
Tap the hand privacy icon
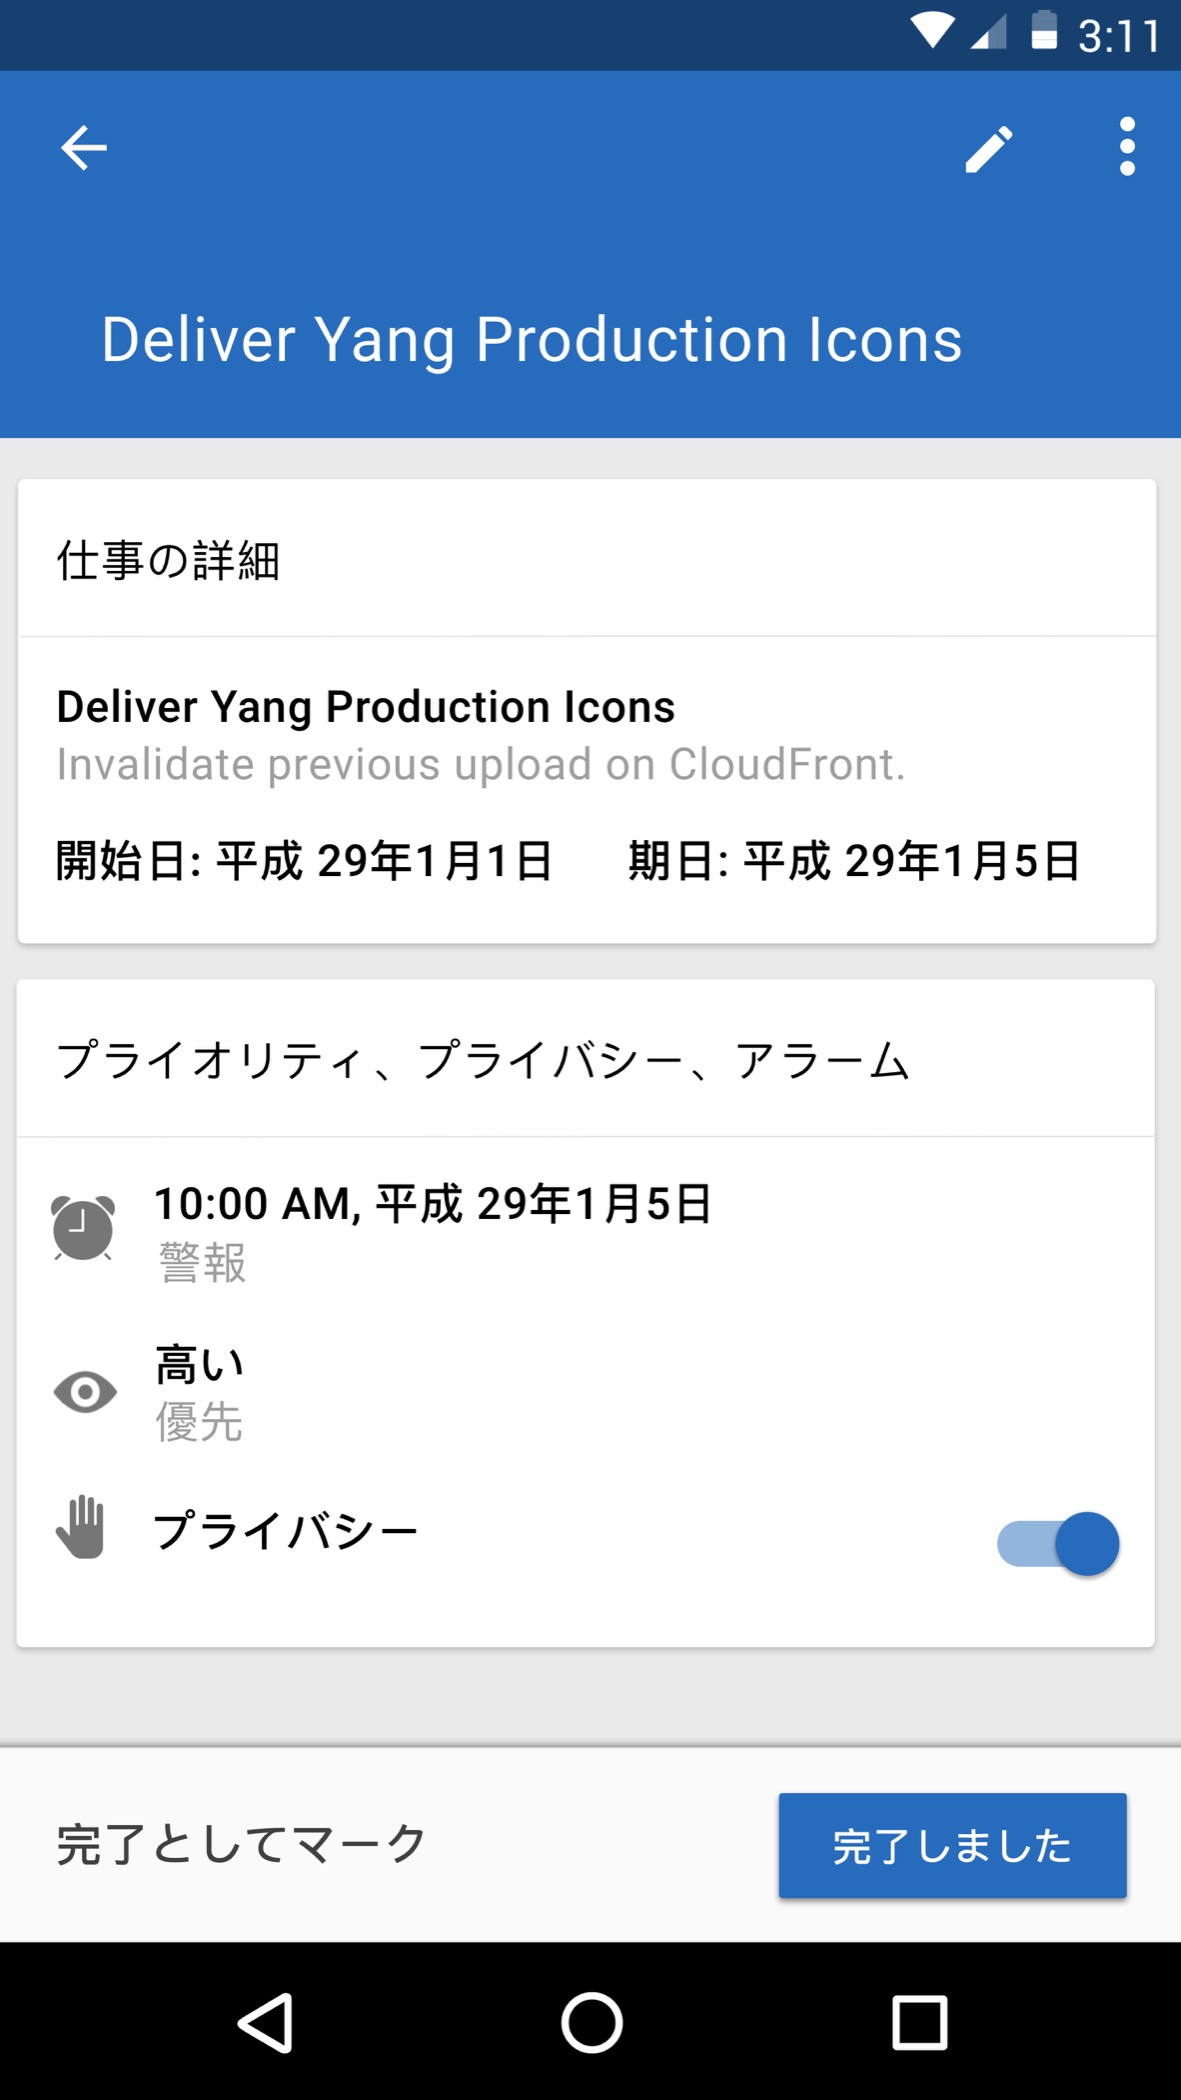(81, 1528)
